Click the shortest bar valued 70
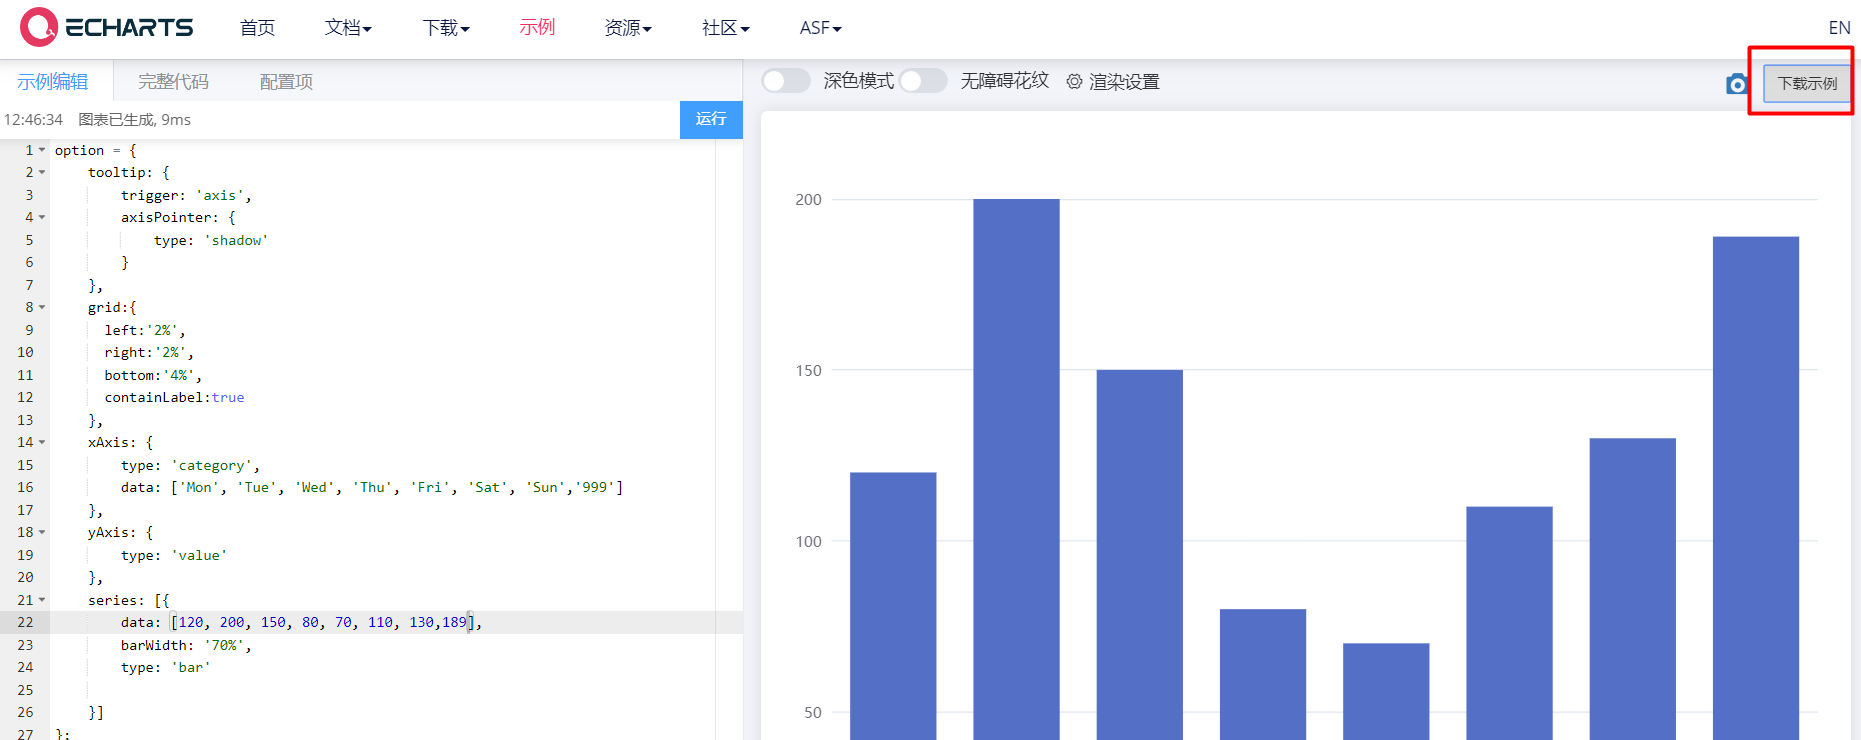The image size is (1861, 740). 1386,691
